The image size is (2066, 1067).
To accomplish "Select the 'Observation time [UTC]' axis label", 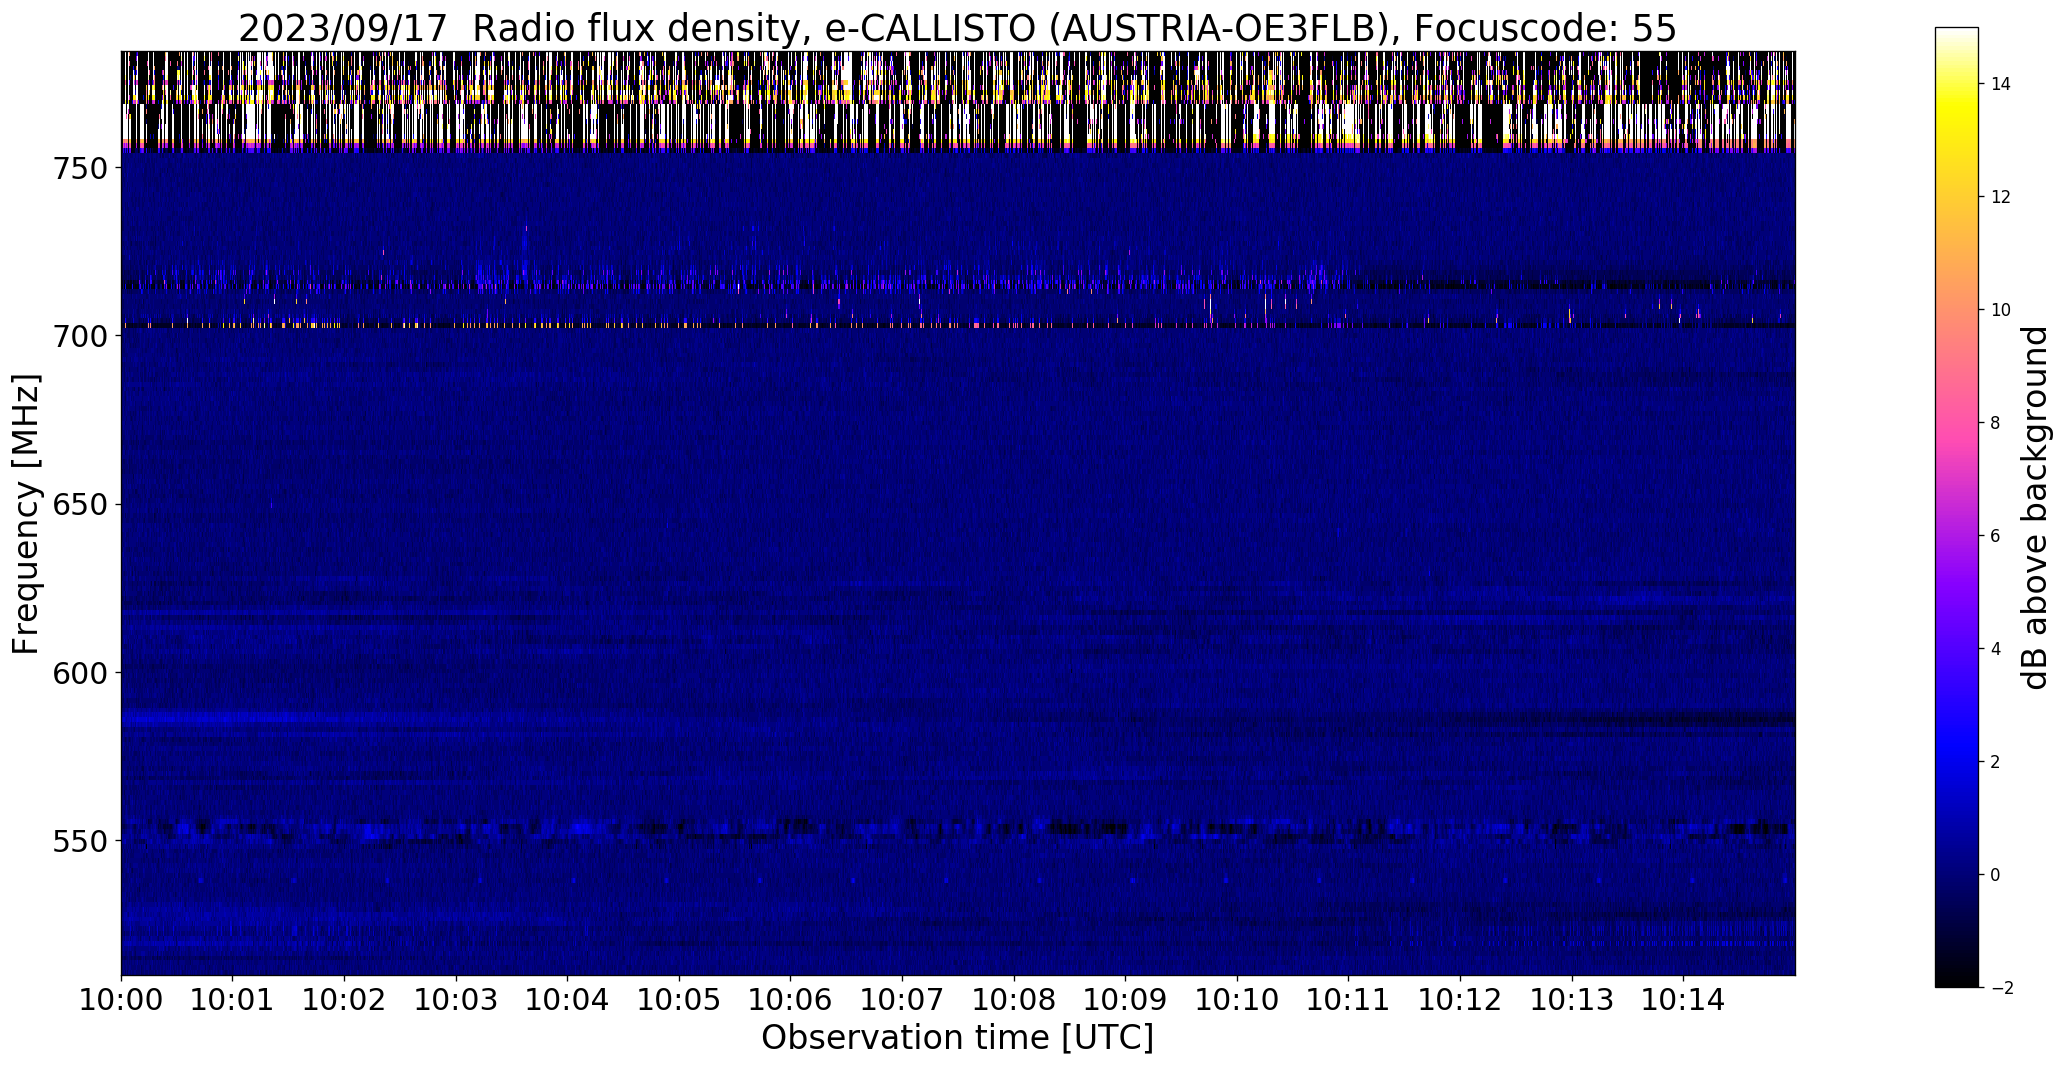I will 957,1038.
